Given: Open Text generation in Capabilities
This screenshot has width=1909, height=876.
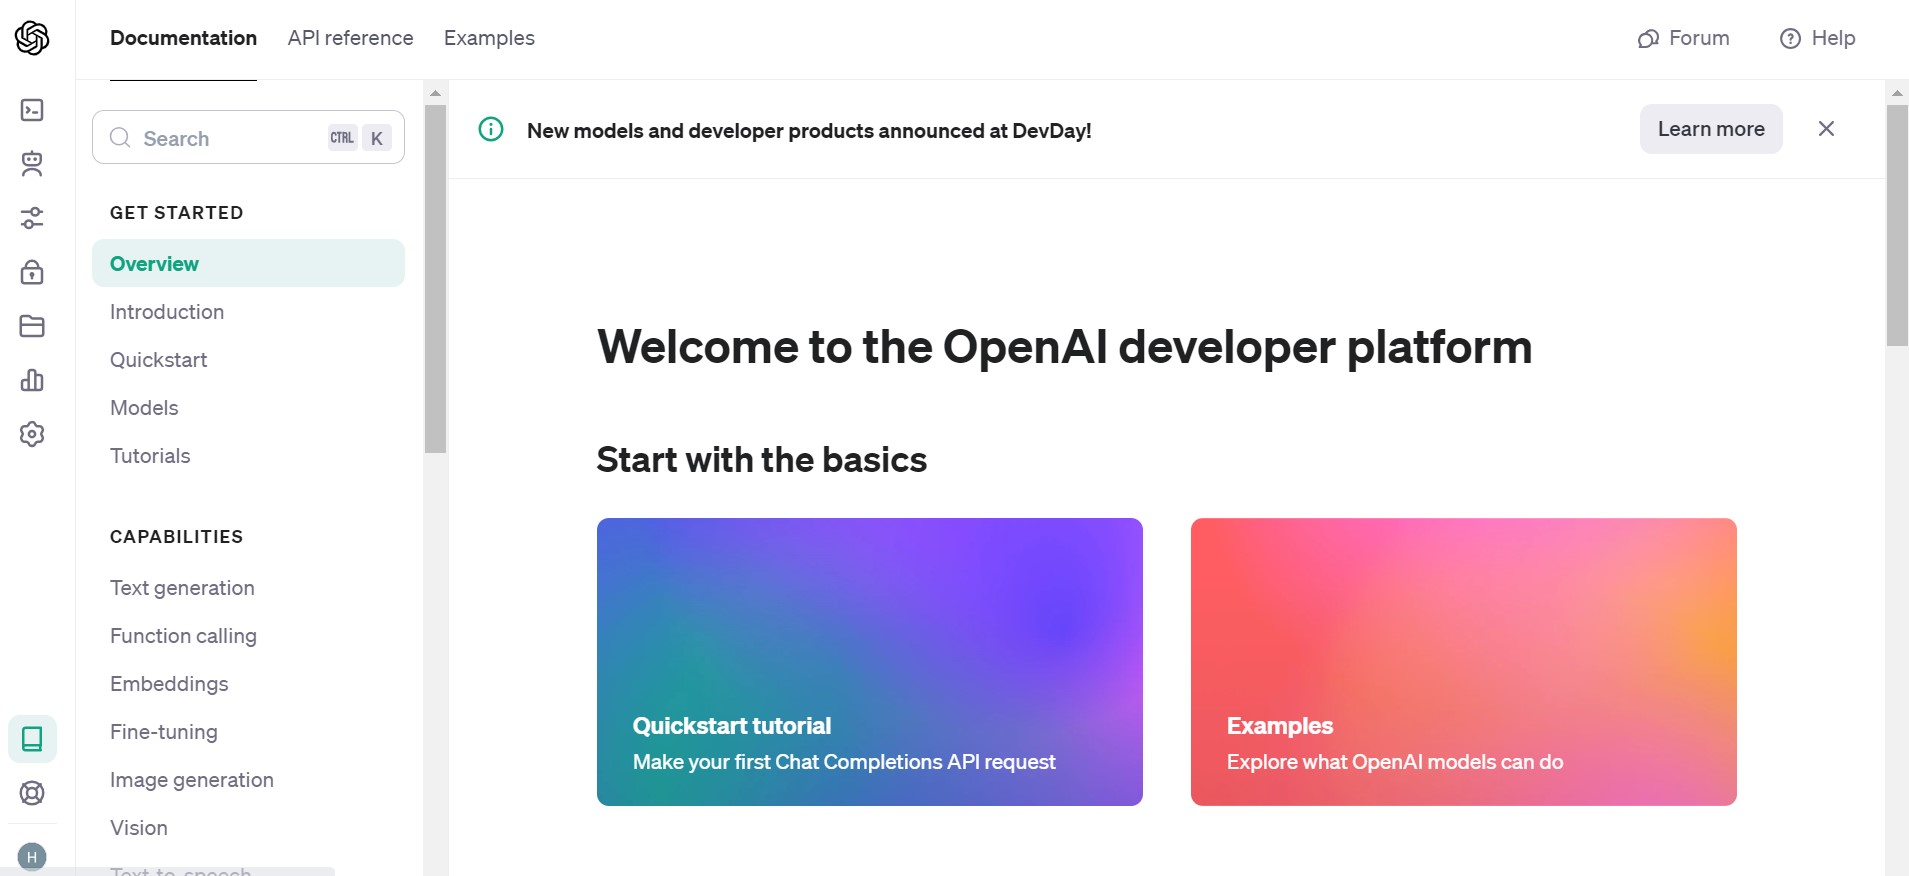Looking at the screenshot, I should click(182, 588).
